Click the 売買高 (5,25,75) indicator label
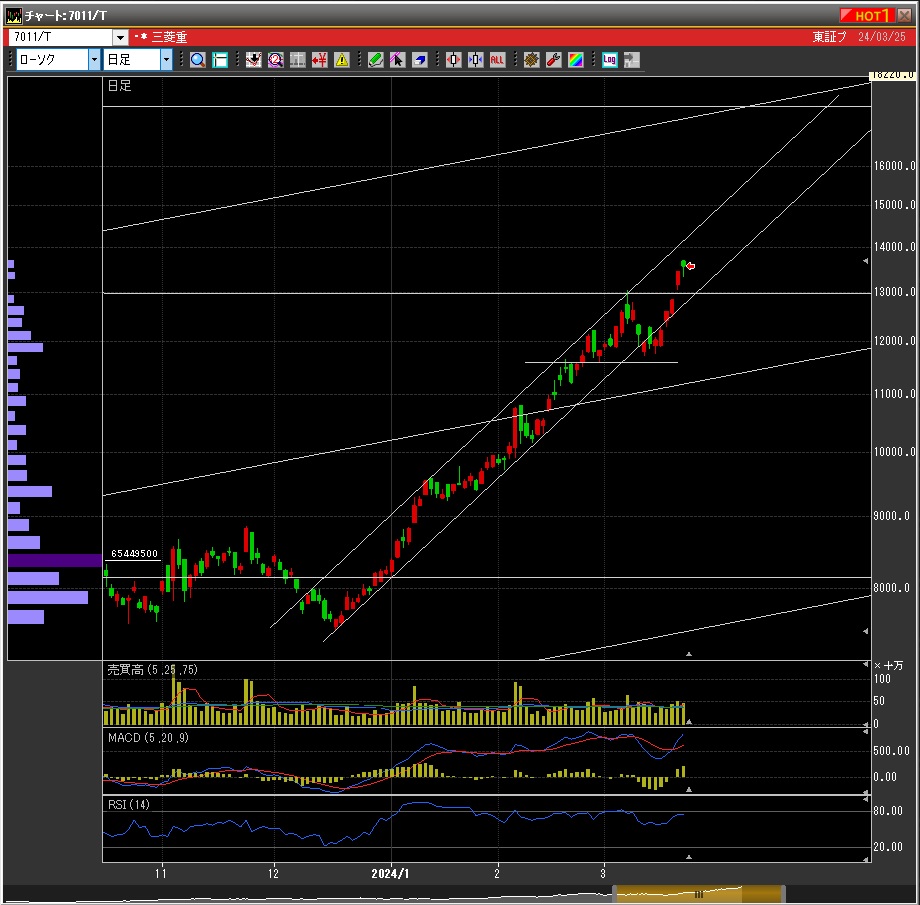 [x=153, y=670]
